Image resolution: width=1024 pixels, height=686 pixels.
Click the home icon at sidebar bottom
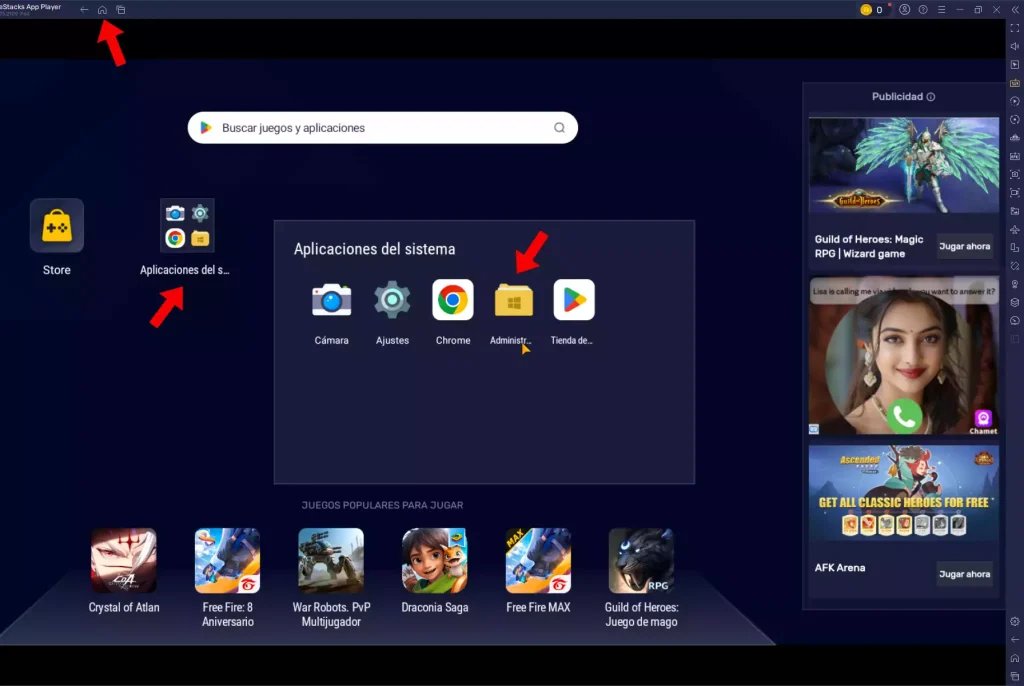pos(1015,658)
